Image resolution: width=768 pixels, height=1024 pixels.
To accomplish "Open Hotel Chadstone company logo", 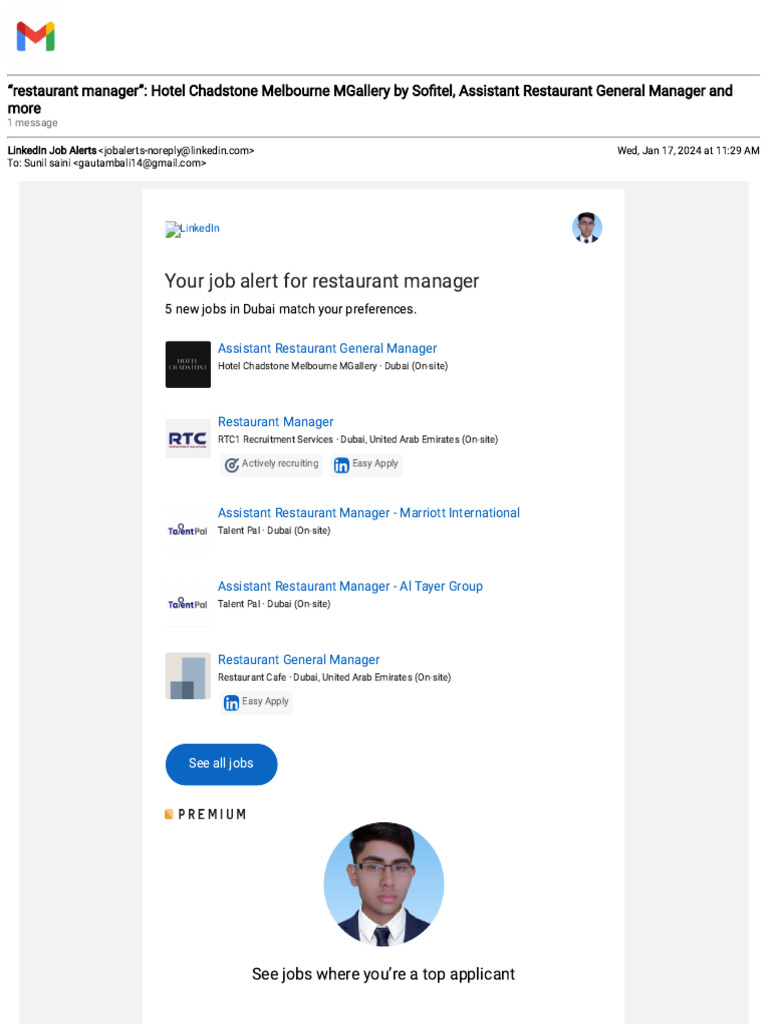I will [188, 364].
